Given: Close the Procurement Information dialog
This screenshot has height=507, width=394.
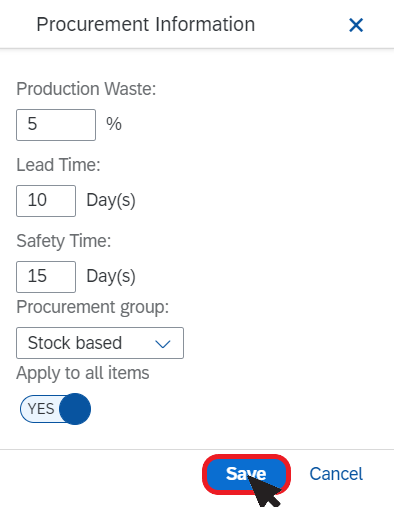Looking at the screenshot, I should (x=356, y=25).
